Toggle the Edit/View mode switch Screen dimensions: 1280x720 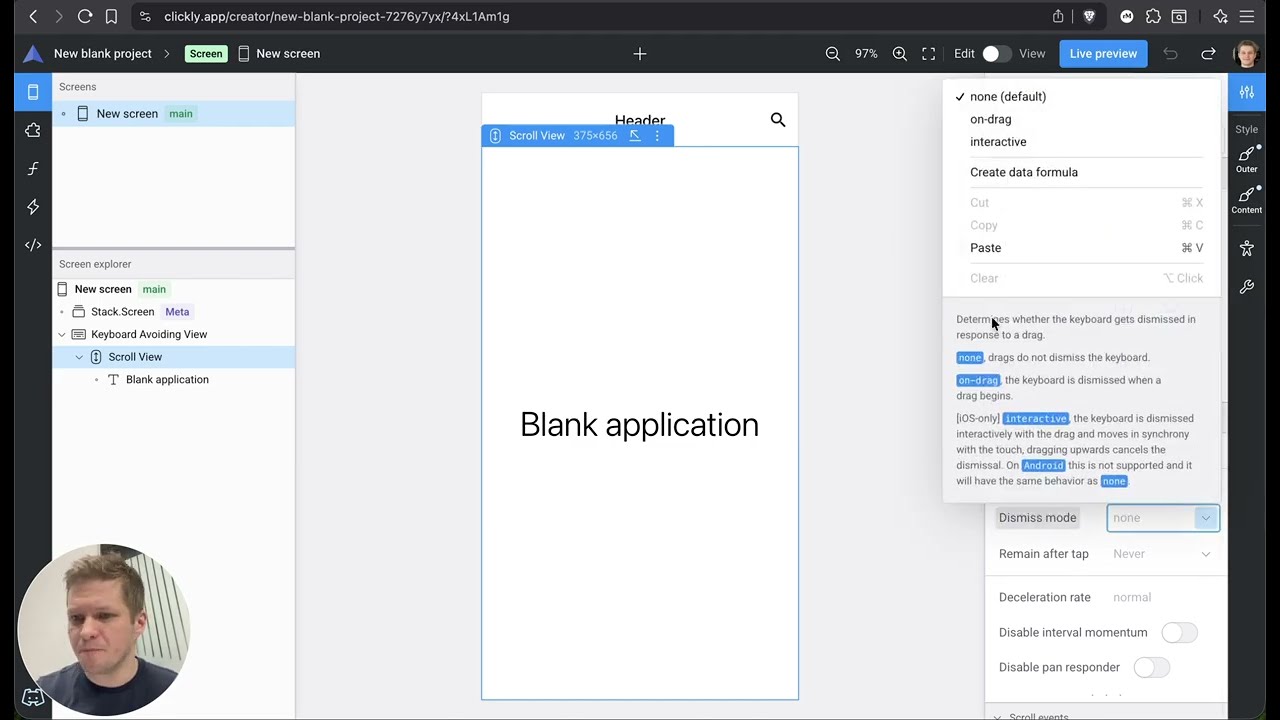996,54
